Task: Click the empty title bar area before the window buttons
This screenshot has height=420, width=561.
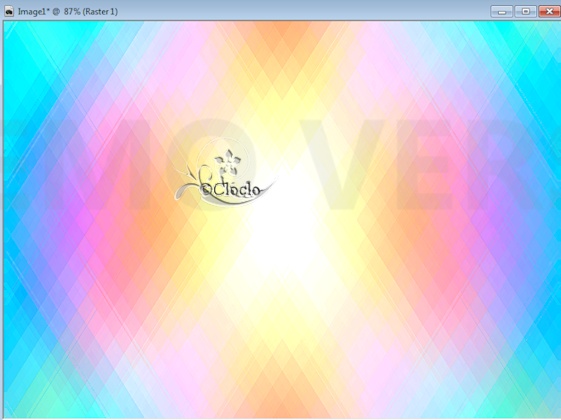Action: tap(304, 12)
